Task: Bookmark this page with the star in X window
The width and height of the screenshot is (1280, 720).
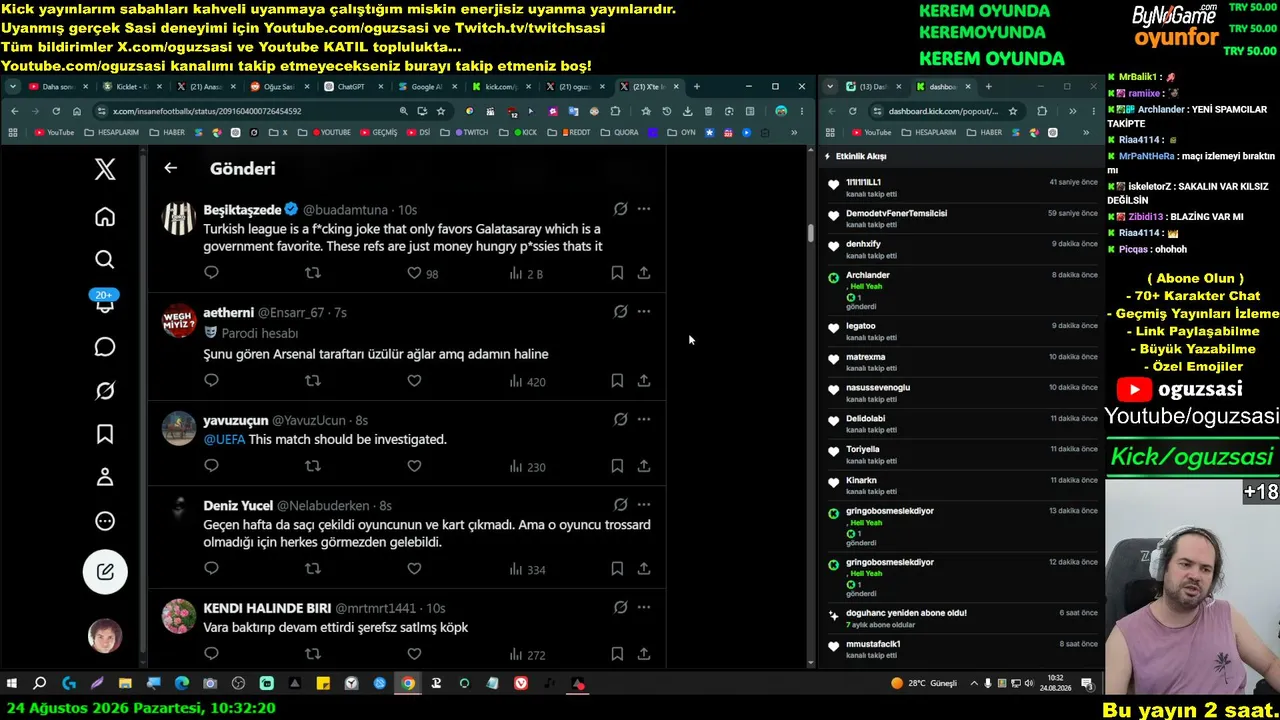Action: tap(440, 111)
